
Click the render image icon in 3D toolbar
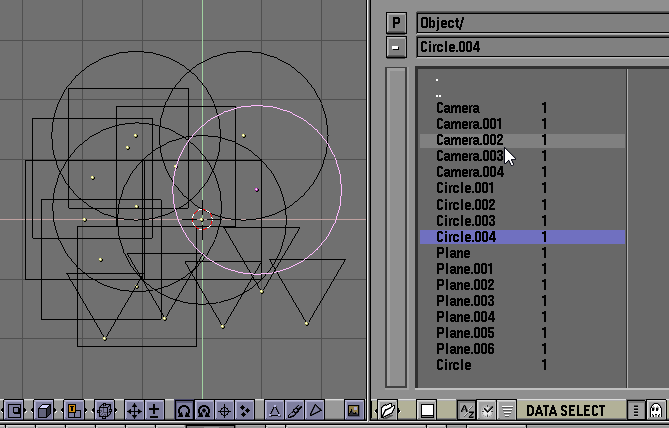pyautogui.click(x=354, y=411)
